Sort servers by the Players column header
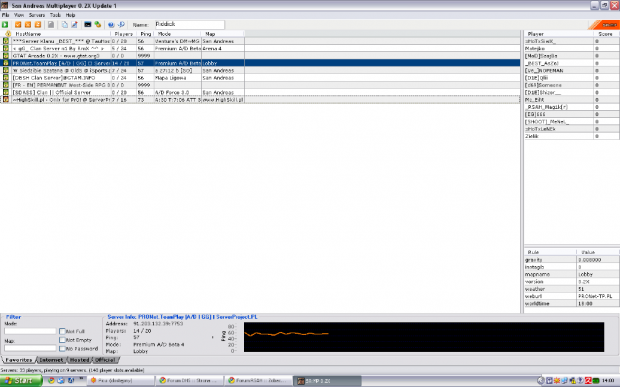Viewport: 620px width, 387px height. tap(123, 34)
